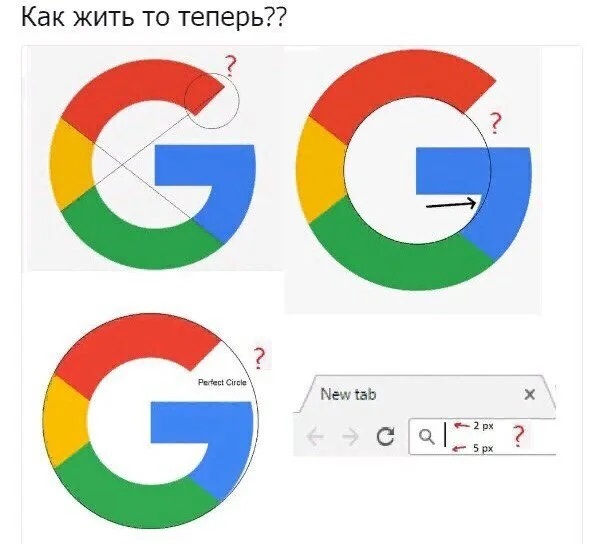This screenshot has height=544, width=603.
Task: Click the Perfect Circle label
Action: [222, 382]
